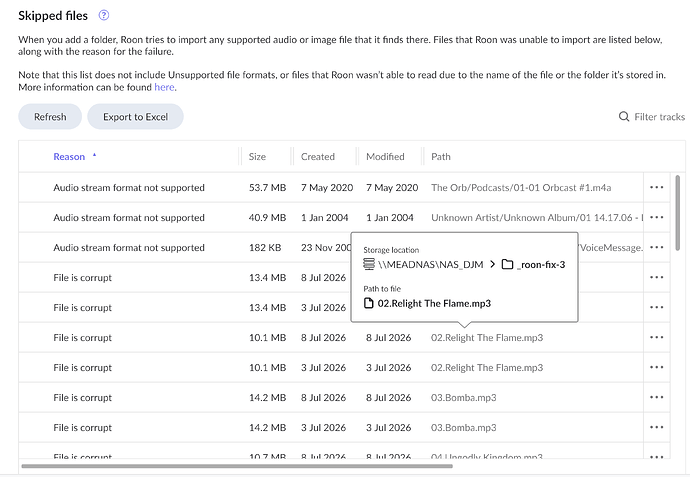Click the help question mark beside Skipped files
This screenshot has width=690, height=477.
point(104,15)
